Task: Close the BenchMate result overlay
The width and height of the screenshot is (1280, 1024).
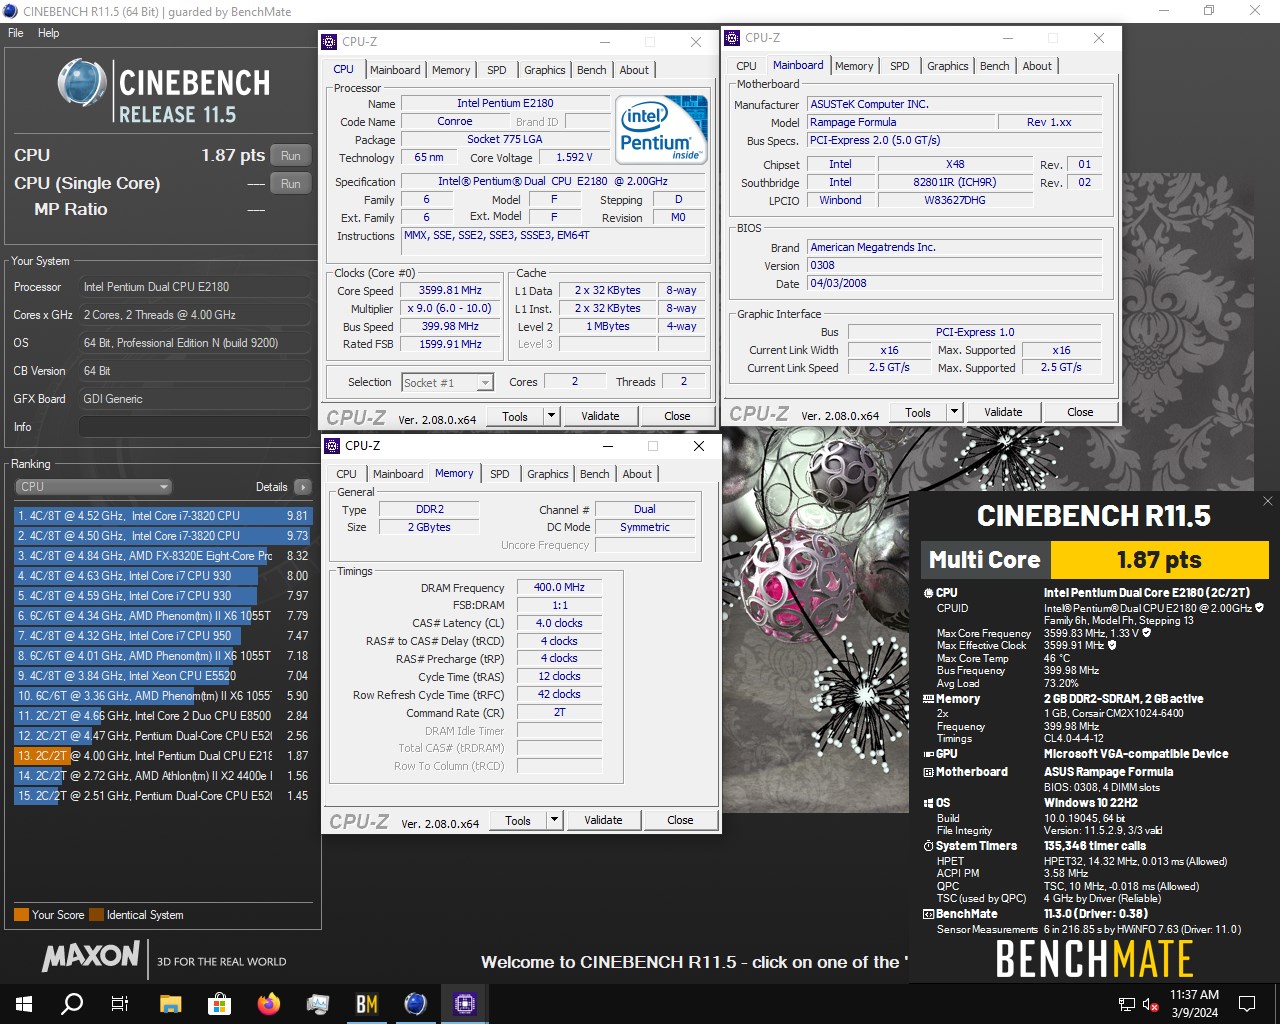Action: (1268, 501)
